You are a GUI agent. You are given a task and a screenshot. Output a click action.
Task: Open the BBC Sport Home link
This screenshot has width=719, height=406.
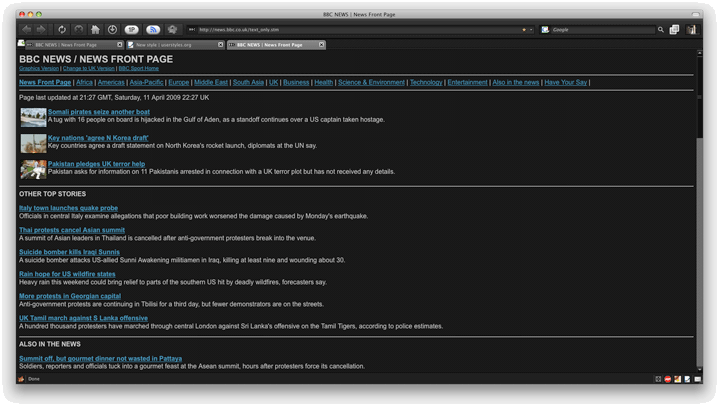point(138,68)
